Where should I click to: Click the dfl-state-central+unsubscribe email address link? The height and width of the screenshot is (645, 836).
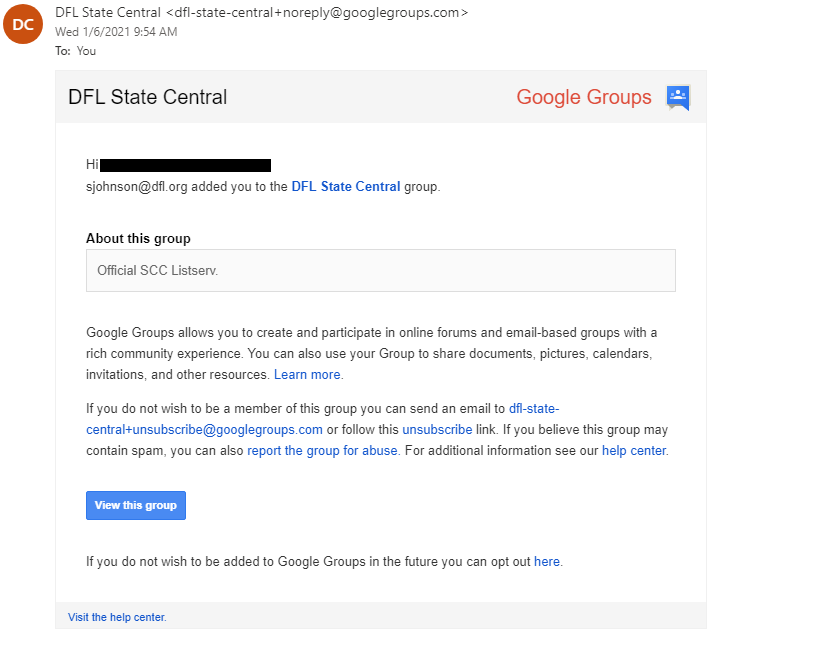[204, 430]
